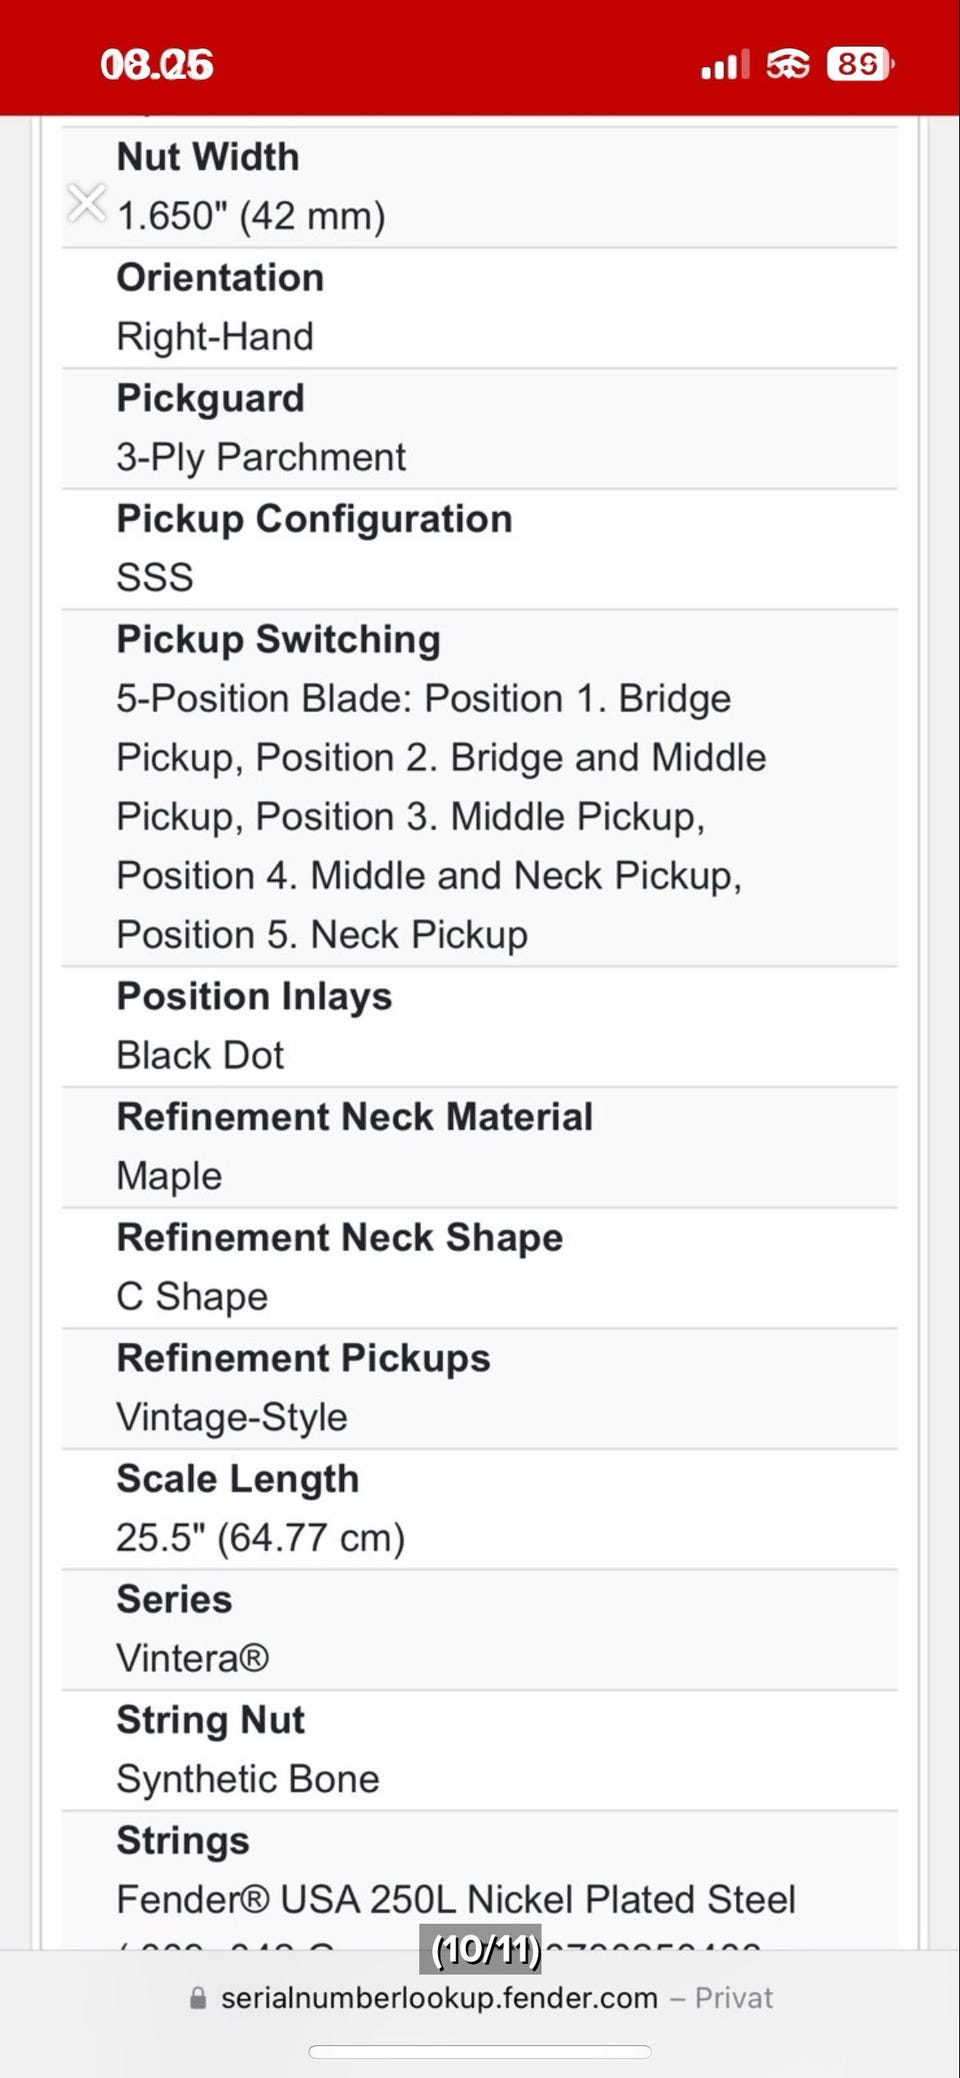
Task: Tap the Wi-Fi status icon
Action: 788,65
